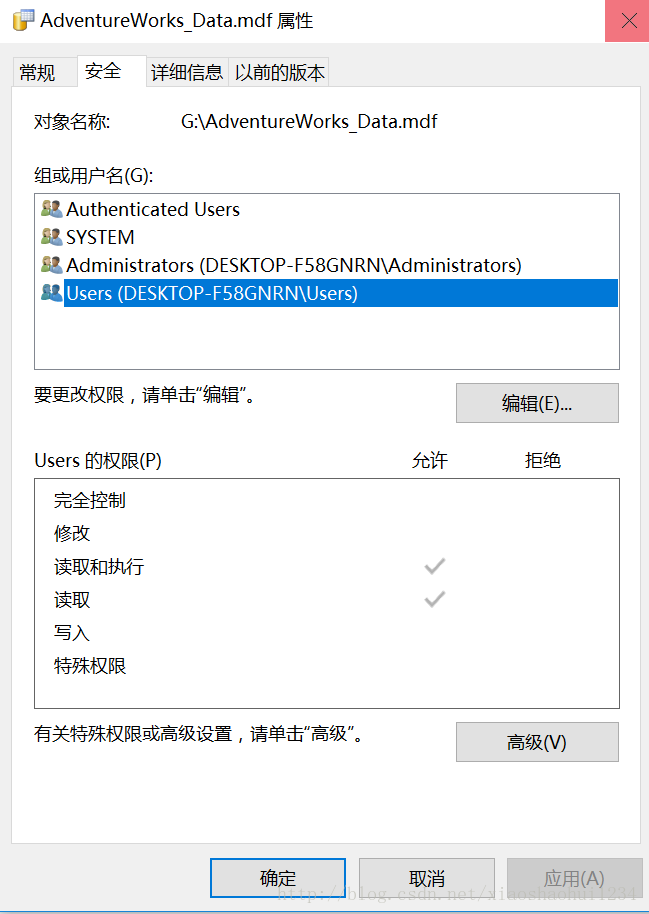Switch to the 常规 tab

tap(38, 73)
